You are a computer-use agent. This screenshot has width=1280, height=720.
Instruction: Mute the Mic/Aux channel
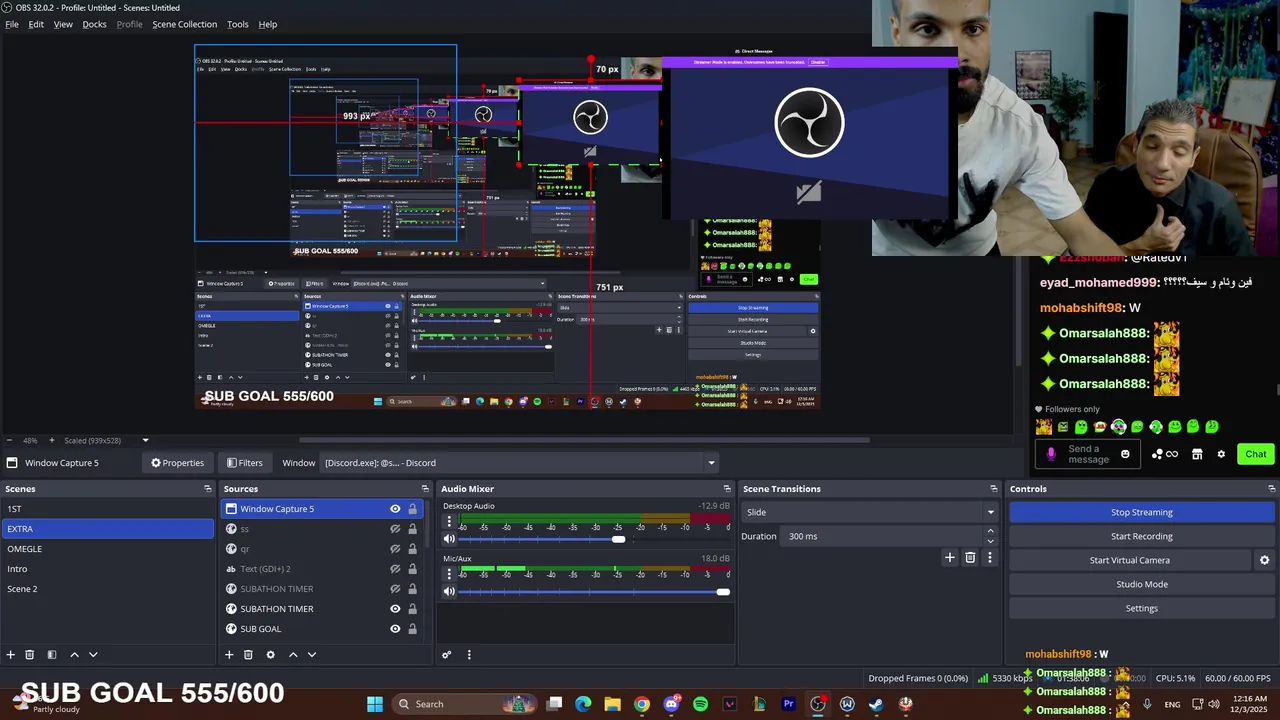click(449, 592)
